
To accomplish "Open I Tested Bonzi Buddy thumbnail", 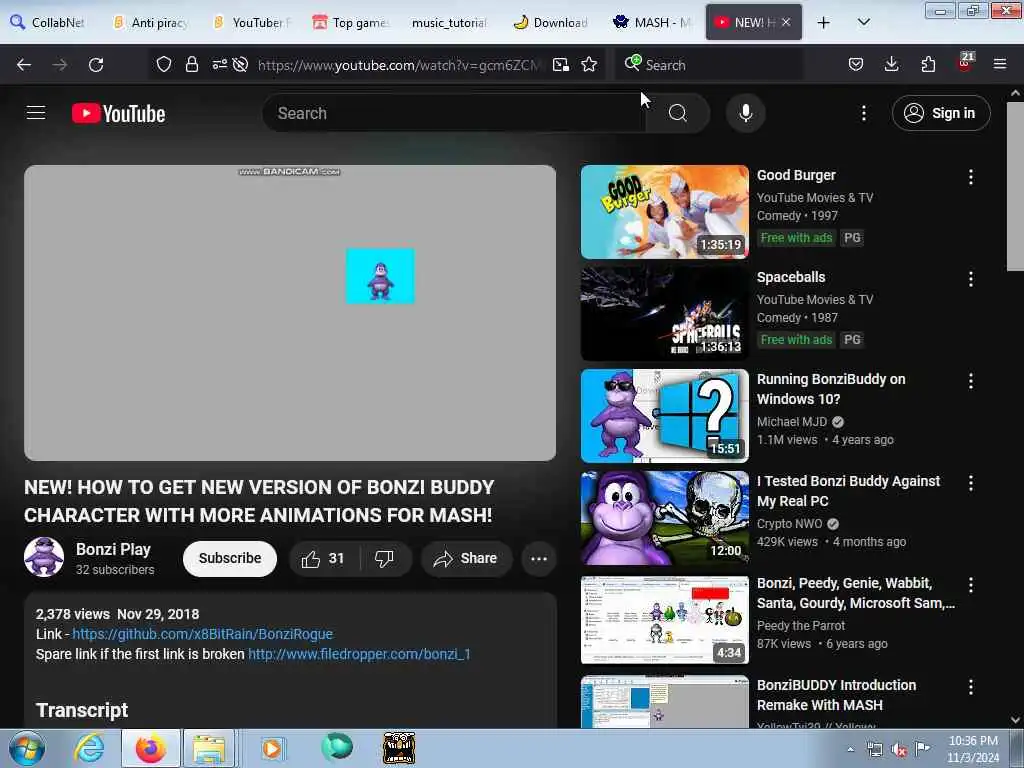I will pos(665,518).
